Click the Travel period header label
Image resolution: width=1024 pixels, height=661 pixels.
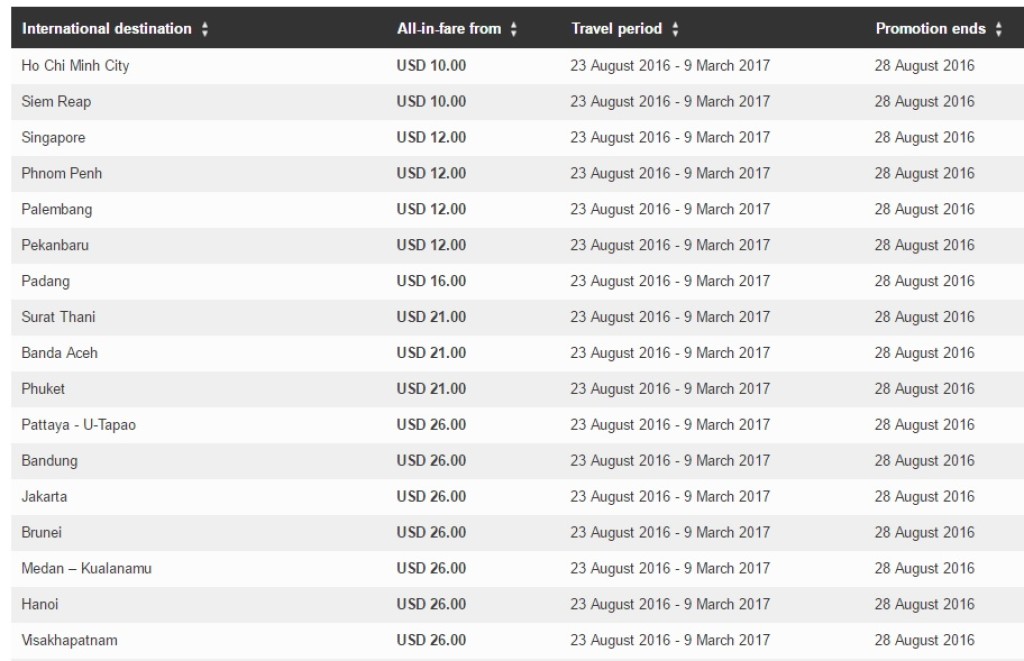coord(616,29)
